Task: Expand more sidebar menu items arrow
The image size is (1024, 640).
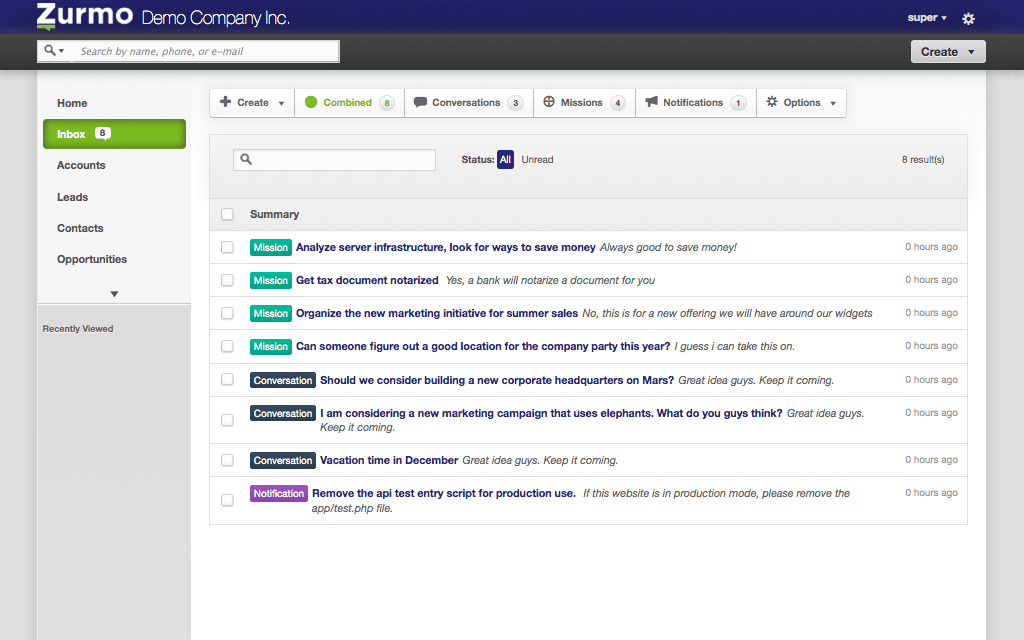Action: [114, 294]
